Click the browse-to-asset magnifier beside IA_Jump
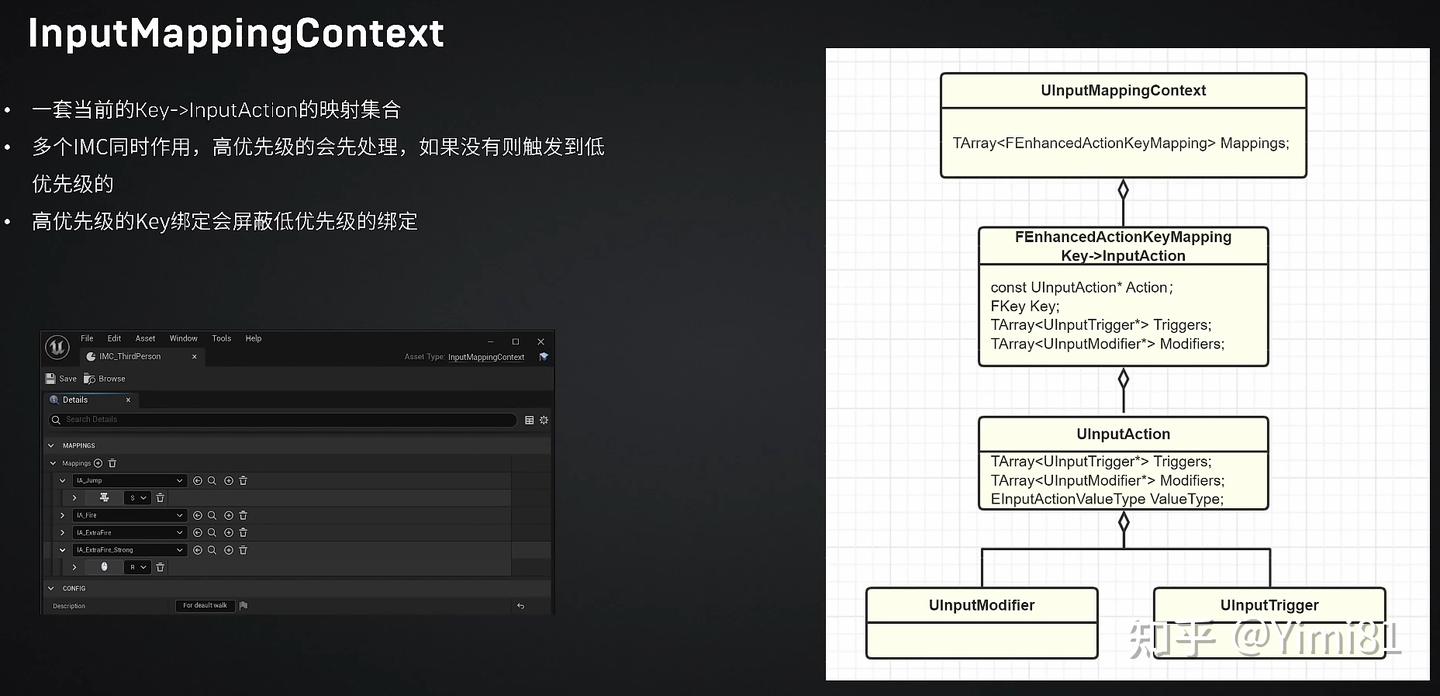This screenshot has height=696, width=1440. [212, 481]
